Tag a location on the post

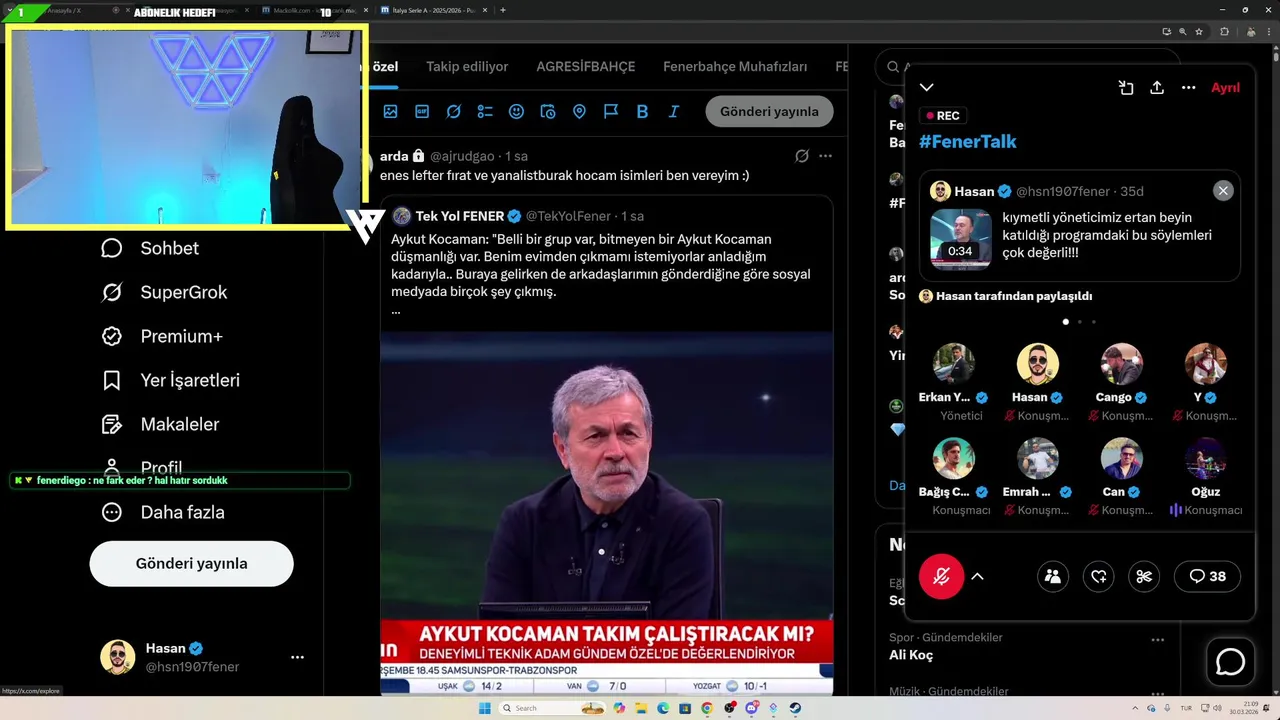579,111
